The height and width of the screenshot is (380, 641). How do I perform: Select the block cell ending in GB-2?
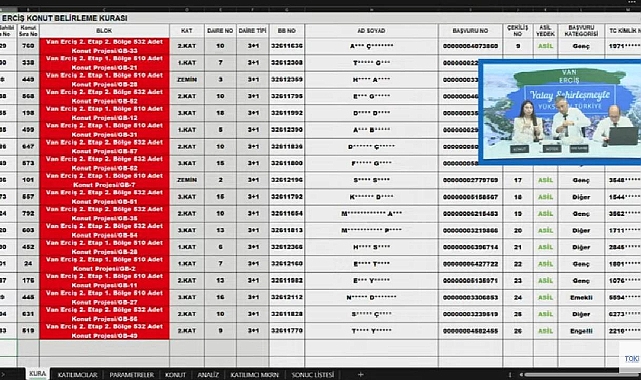point(104,264)
